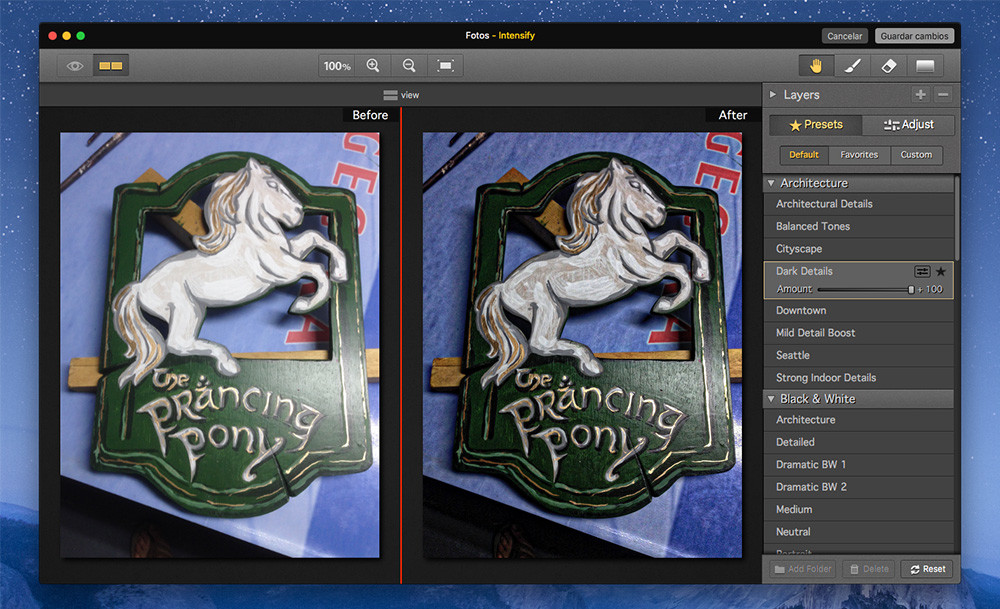
Task: Click the Dark Details preset name
Action: click(x=804, y=272)
